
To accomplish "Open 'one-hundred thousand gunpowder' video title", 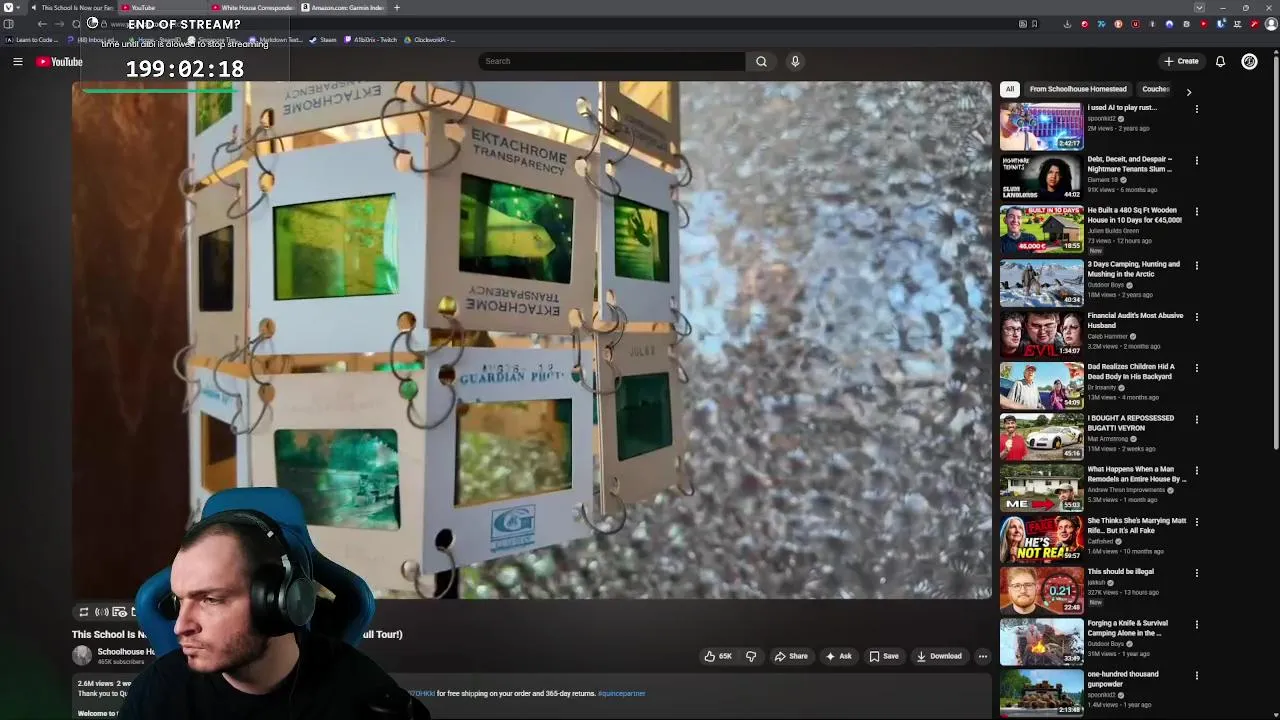I will click(1123, 679).
